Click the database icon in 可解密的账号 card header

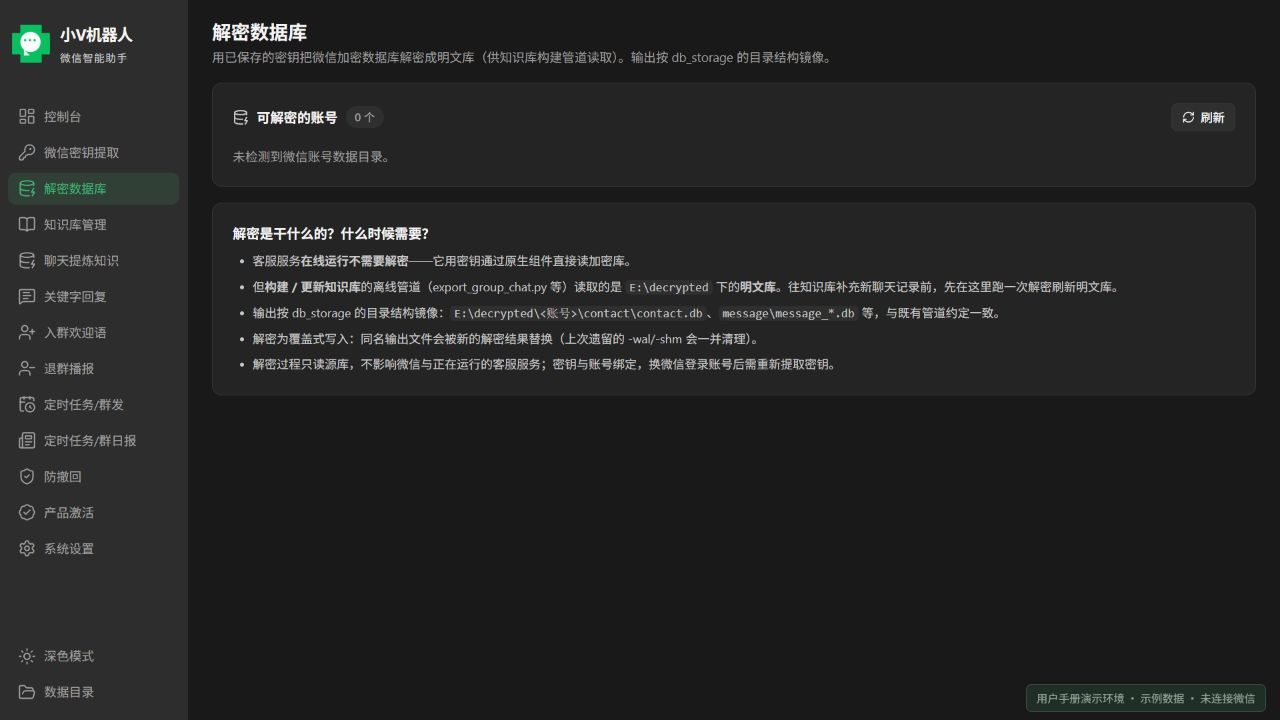[241, 118]
